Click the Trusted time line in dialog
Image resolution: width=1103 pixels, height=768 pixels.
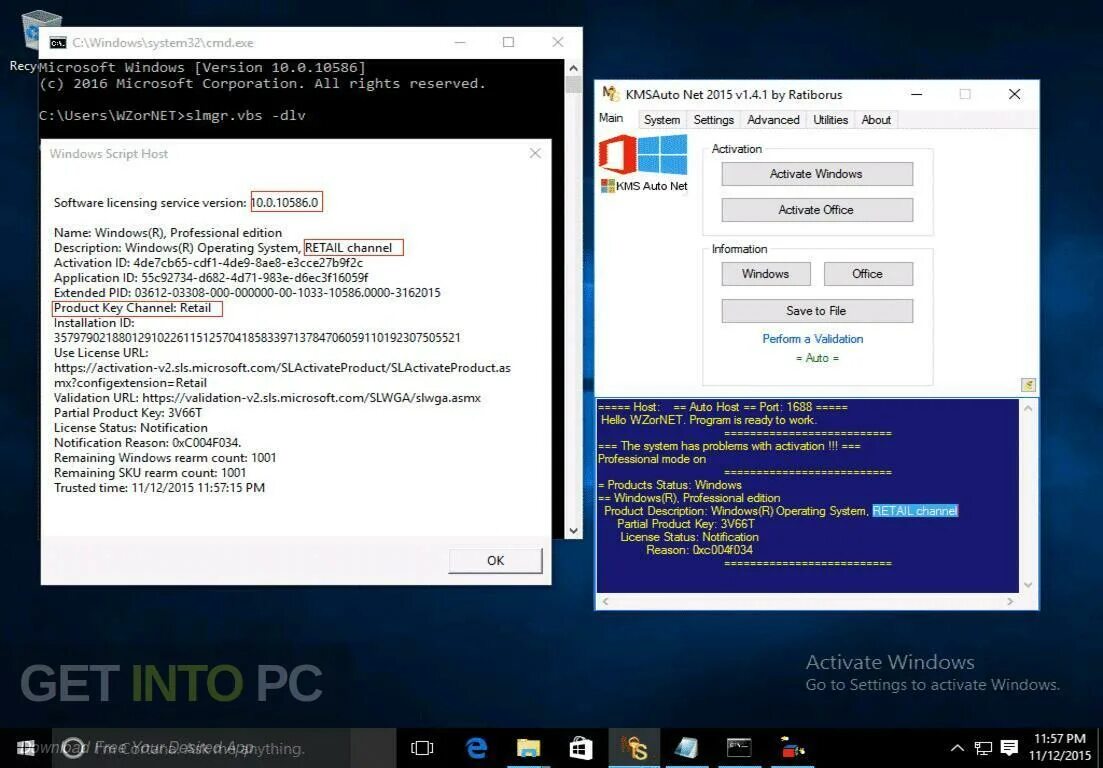[159, 487]
